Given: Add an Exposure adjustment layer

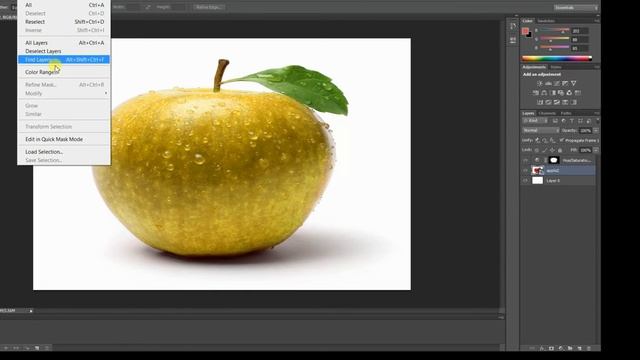Looking at the screenshot, I should [565, 83].
